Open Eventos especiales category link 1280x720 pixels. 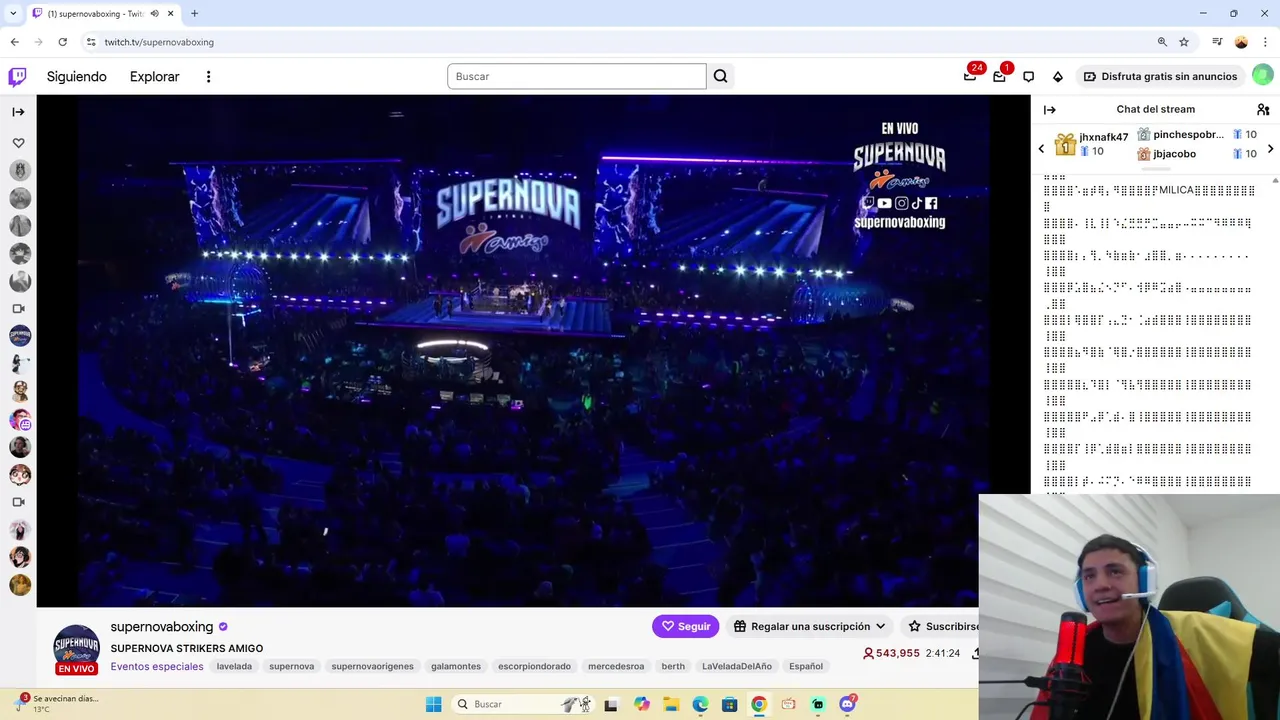[x=157, y=666]
